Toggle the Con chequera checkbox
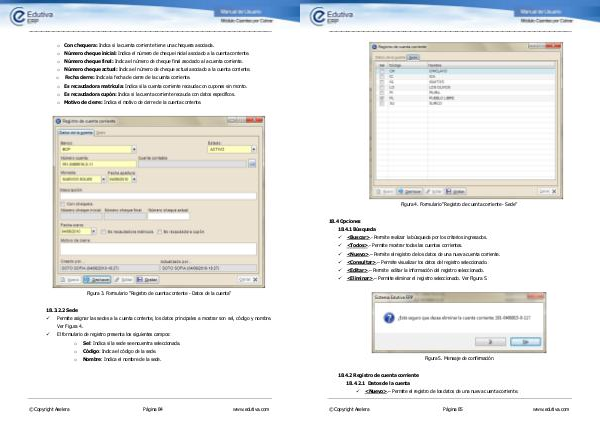600x424 pixels. tap(65, 202)
